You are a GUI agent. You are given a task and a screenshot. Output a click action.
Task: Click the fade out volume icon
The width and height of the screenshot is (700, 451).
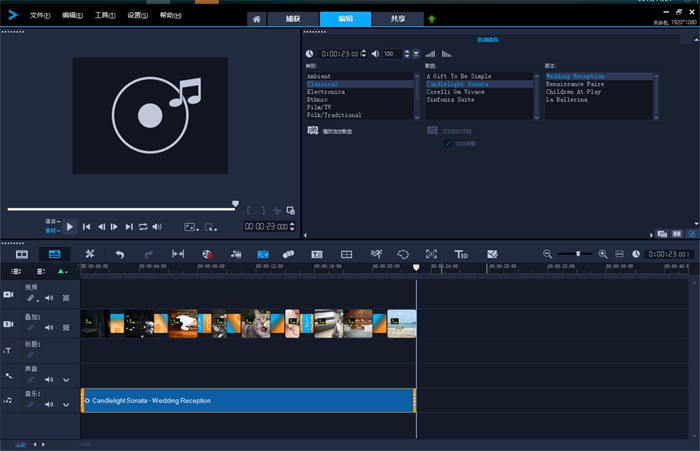(447, 53)
